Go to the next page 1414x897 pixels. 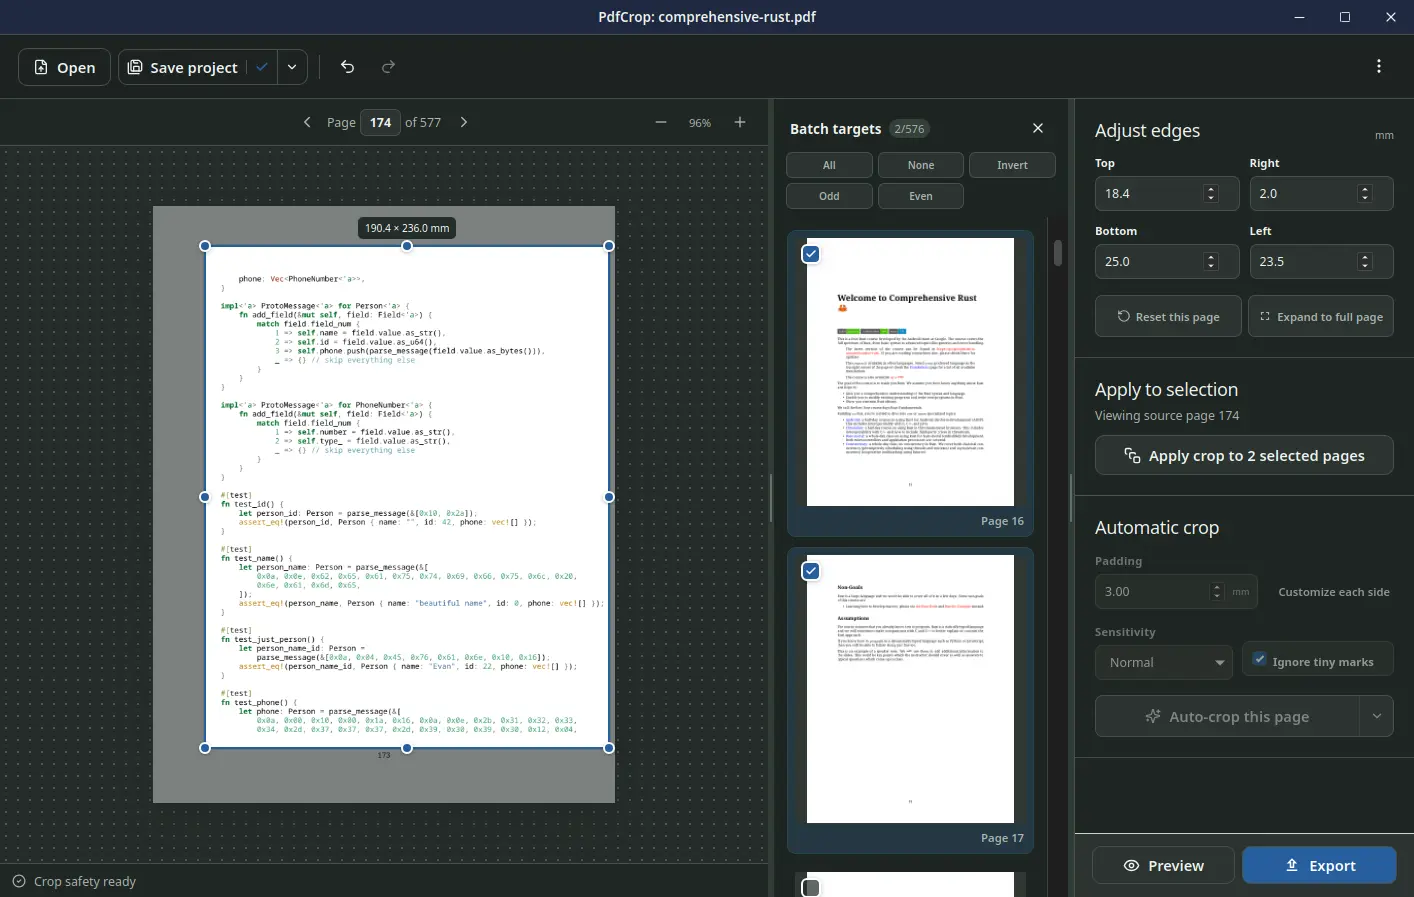pos(464,122)
